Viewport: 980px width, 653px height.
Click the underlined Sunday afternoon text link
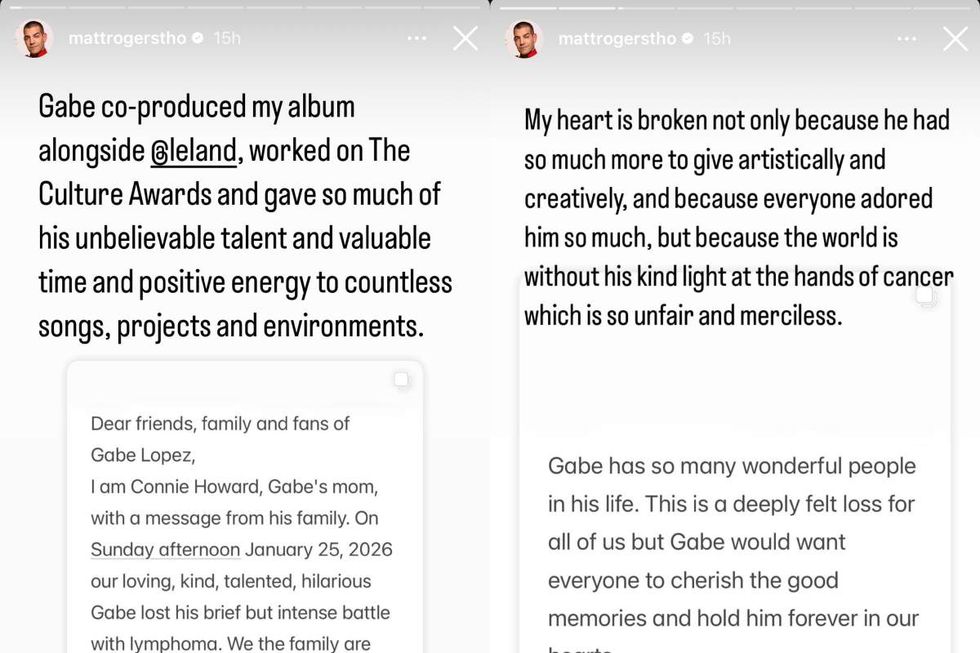click(165, 549)
